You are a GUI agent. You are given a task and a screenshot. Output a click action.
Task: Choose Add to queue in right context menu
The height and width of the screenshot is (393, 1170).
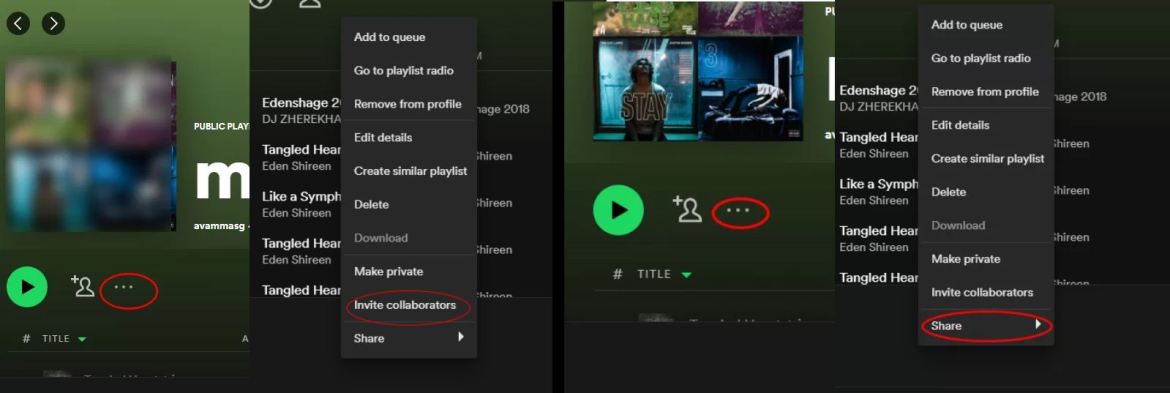click(986, 25)
